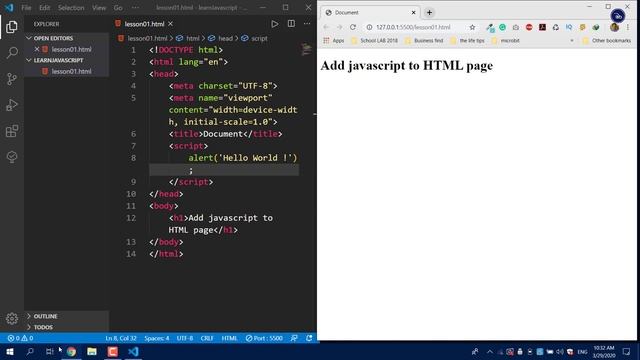
Task: Collapse the Open Editors section
Action: 67,38
